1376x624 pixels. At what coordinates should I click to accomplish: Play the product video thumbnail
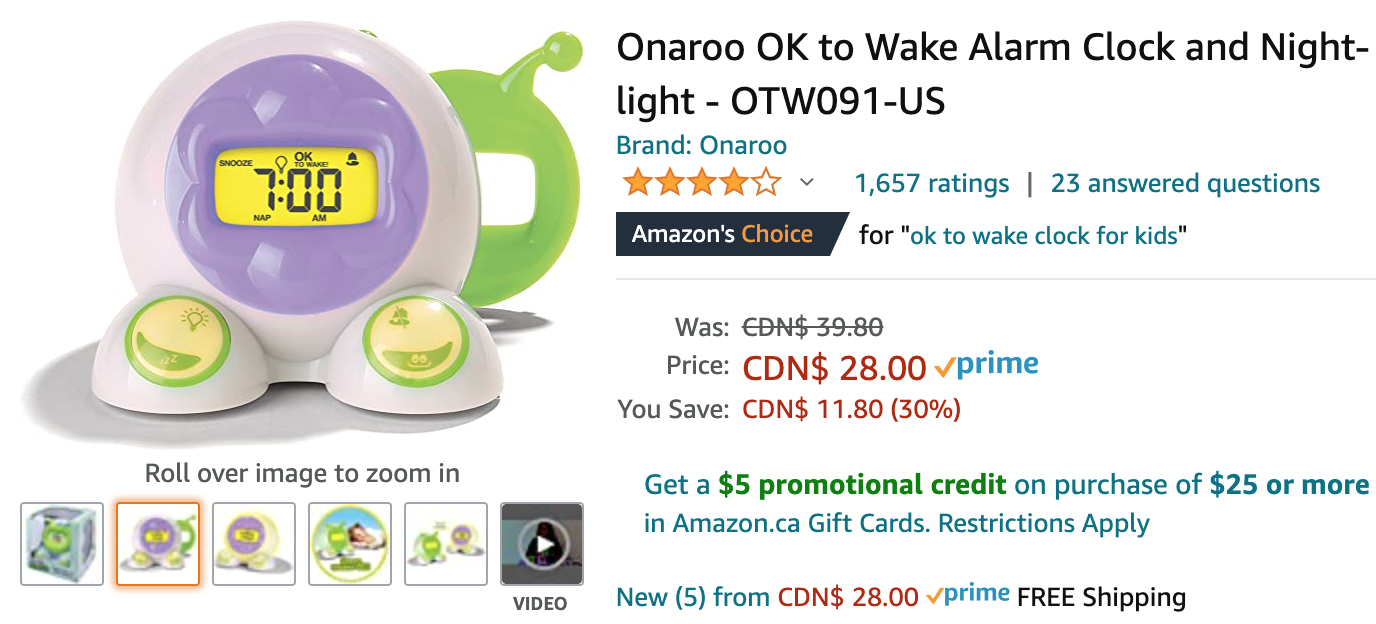point(541,544)
